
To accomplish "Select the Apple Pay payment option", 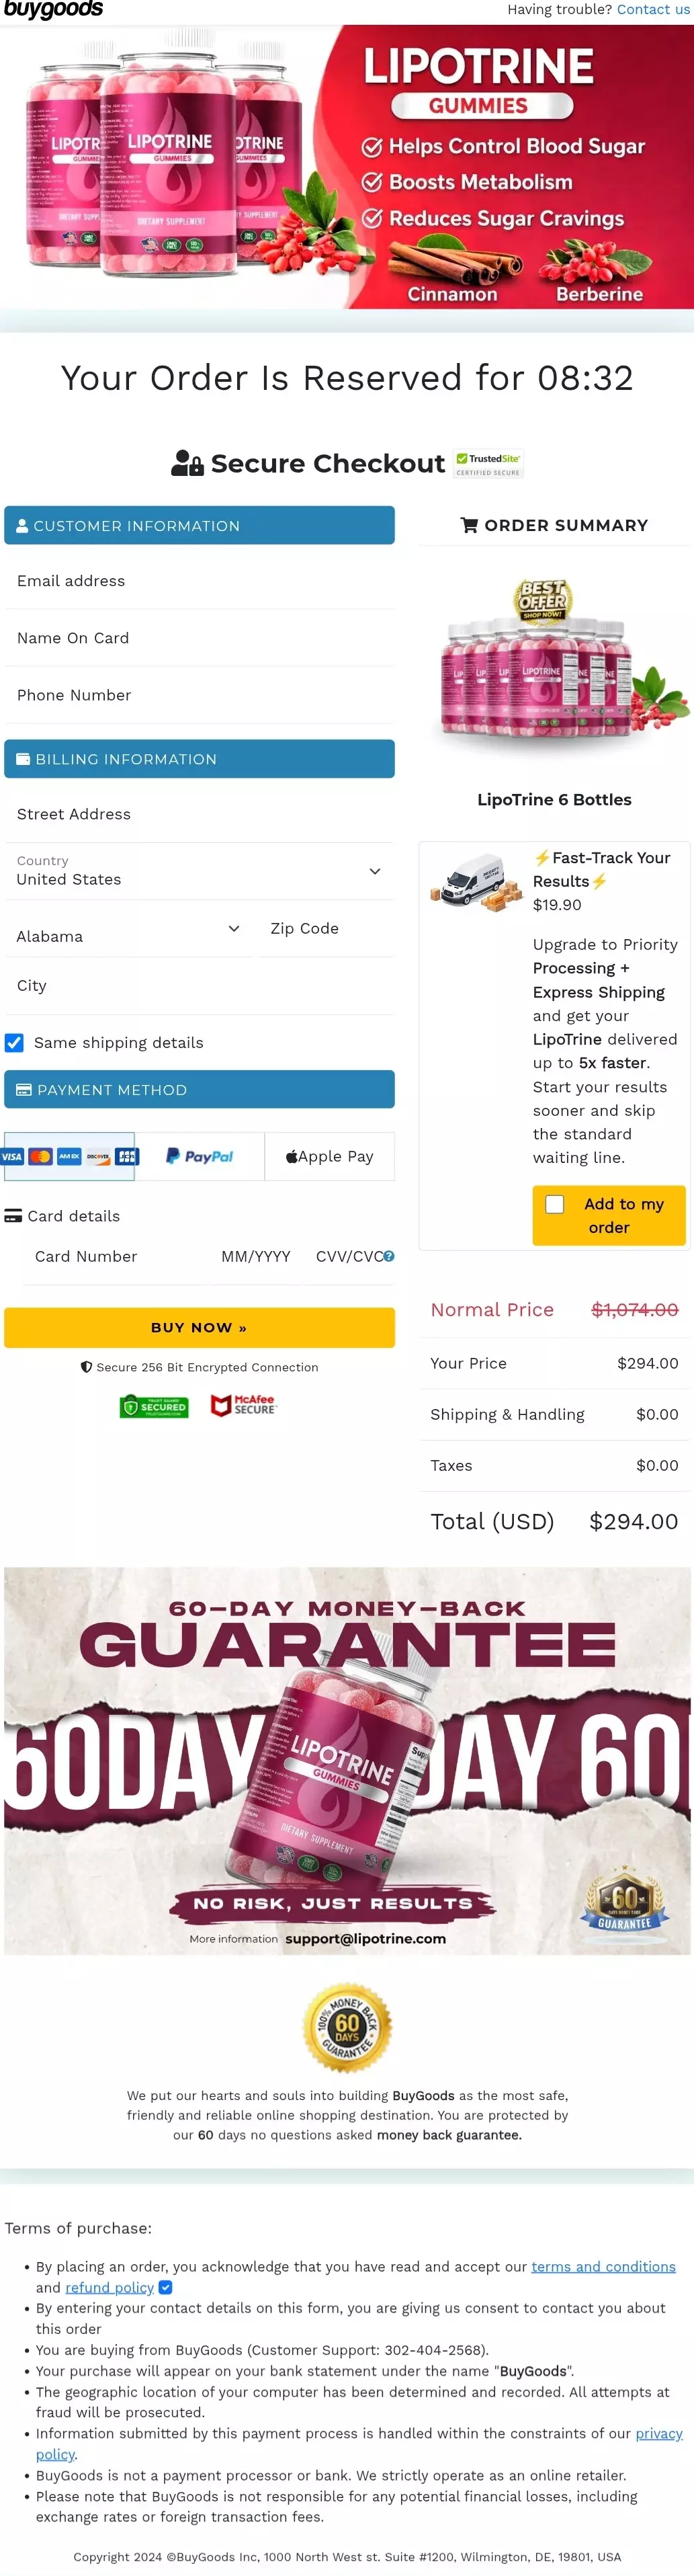I will 330,1156.
